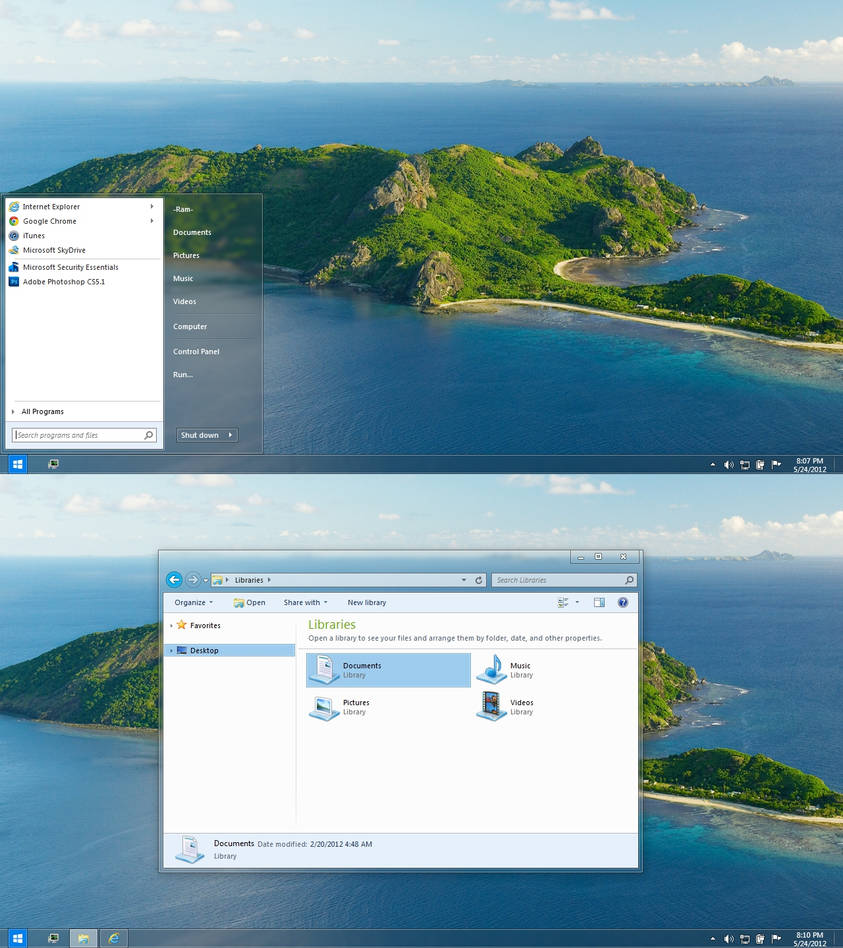Viewport: 843px width, 948px height.
Task: Click the Internet Explorer taskbar icon
Action: point(114,938)
